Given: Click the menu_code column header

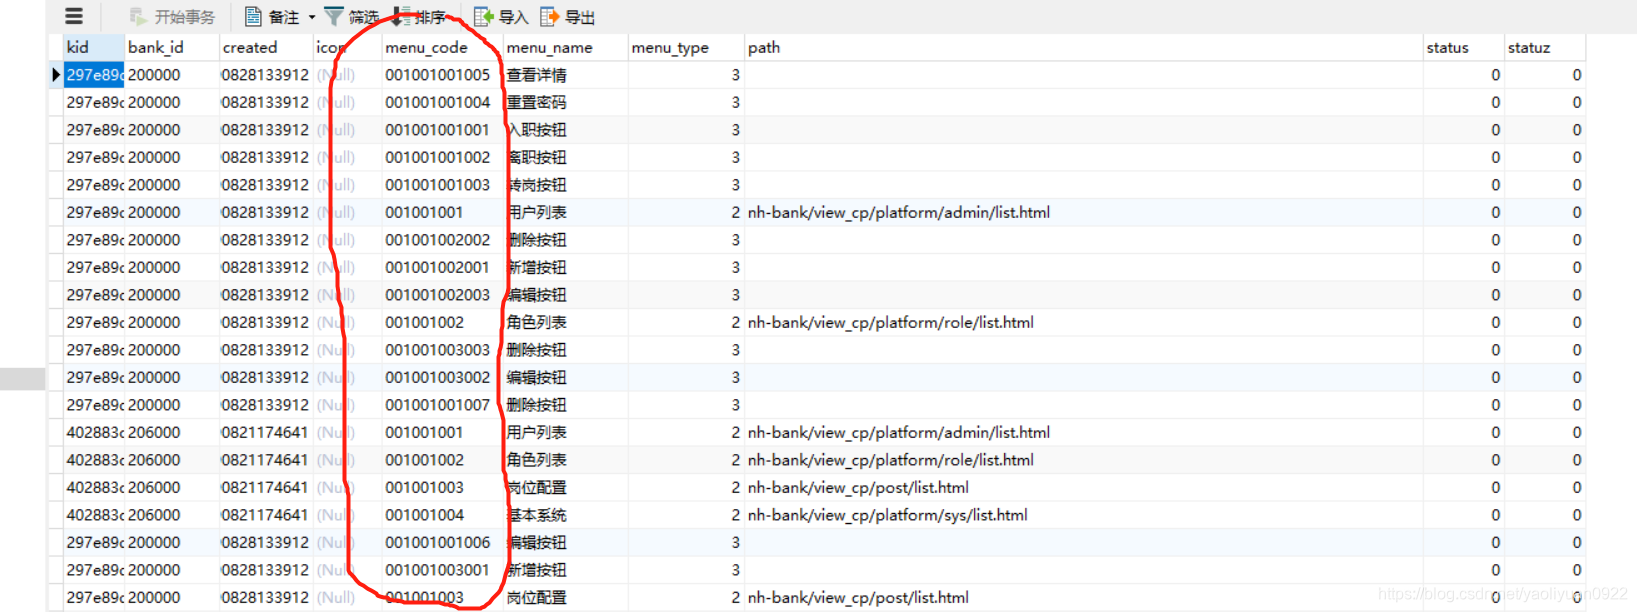Looking at the screenshot, I should pos(441,47).
